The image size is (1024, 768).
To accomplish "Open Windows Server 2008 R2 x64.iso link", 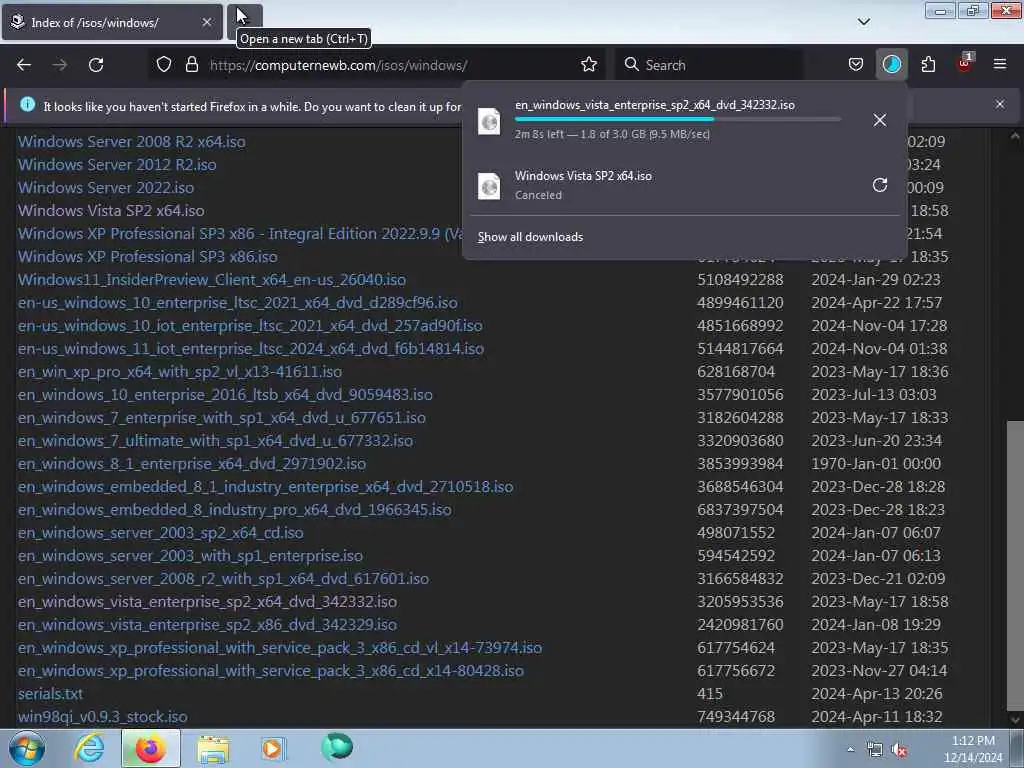I will coord(131,142).
